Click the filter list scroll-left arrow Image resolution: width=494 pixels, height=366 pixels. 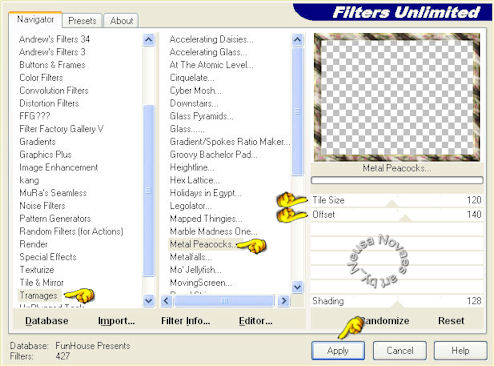point(166,301)
